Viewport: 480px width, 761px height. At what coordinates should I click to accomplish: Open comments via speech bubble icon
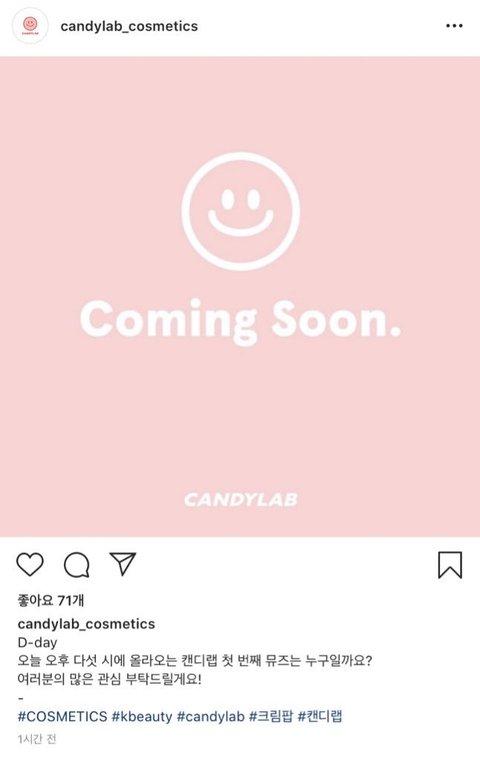tap(77, 564)
